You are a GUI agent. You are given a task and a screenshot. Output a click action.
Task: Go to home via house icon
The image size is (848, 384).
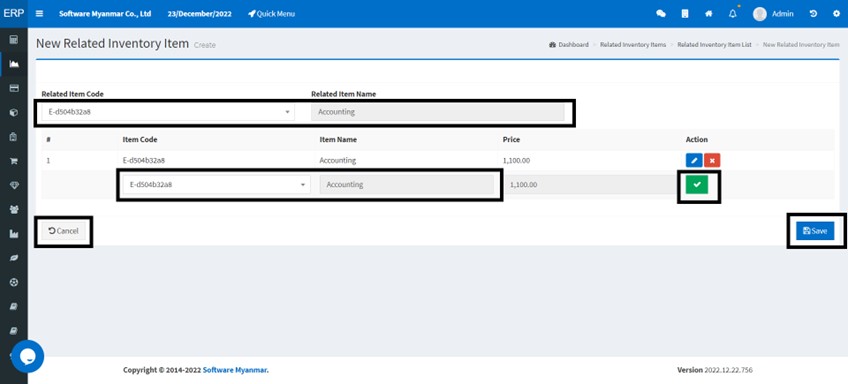708,14
